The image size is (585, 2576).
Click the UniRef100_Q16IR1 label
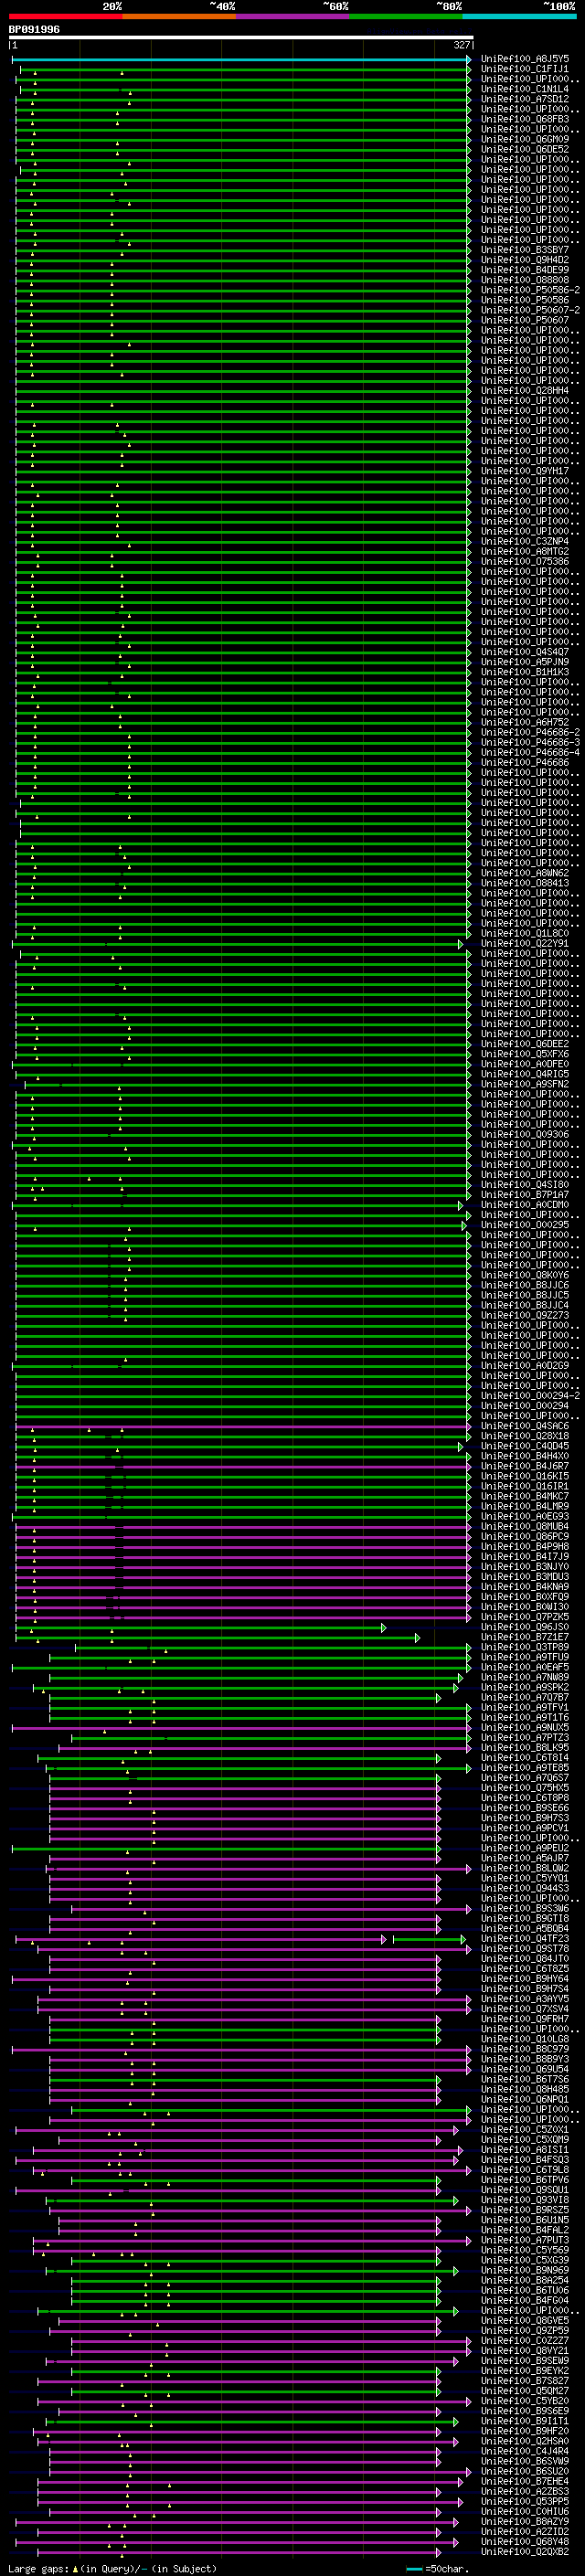[525, 1486]
